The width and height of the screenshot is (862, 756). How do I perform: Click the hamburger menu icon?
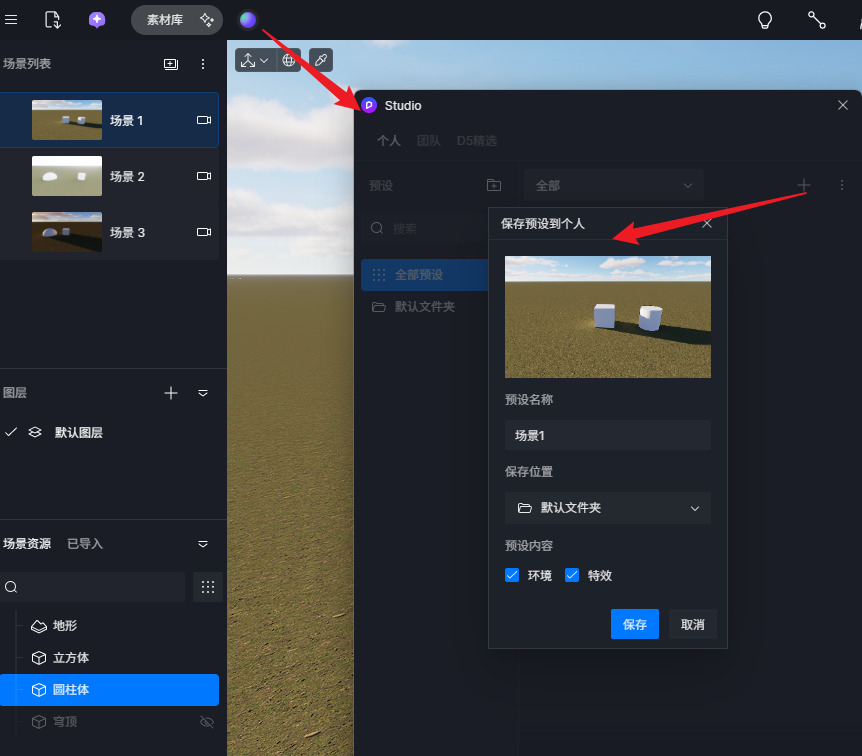pyautogui.click(x=11, y=19)
